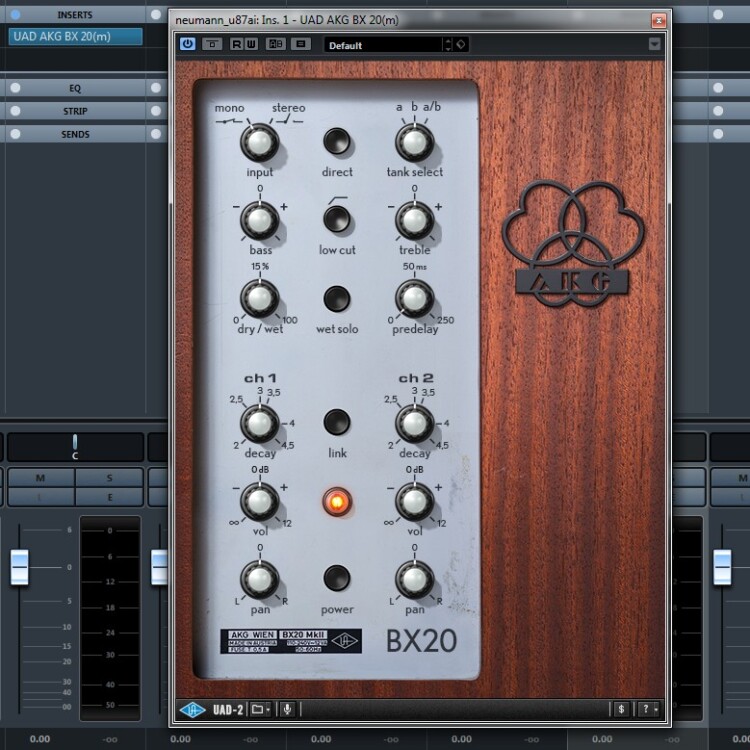Toggle the wet solo push button
Image resolution: width=750 pixels, height=750 pixels.
(x=337, y=299)
